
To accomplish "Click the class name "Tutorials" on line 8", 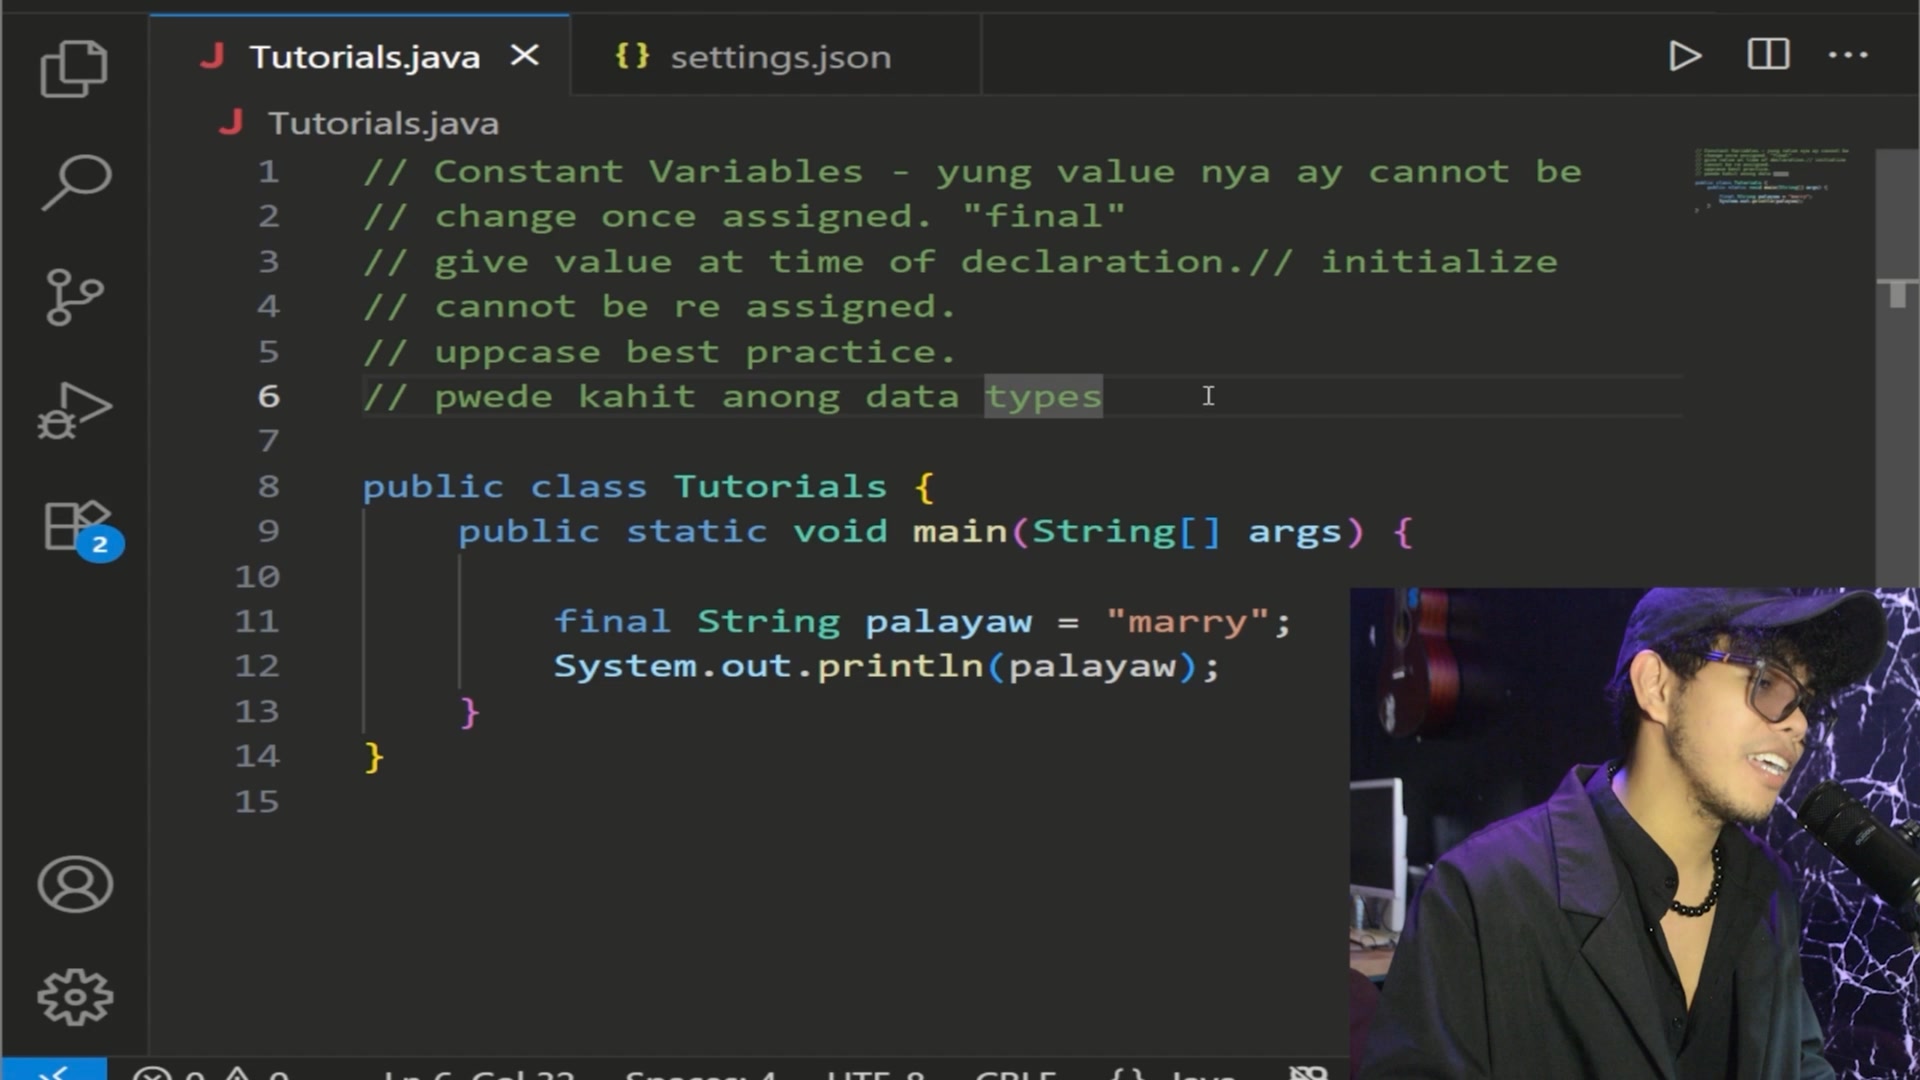I will (780, 487).
